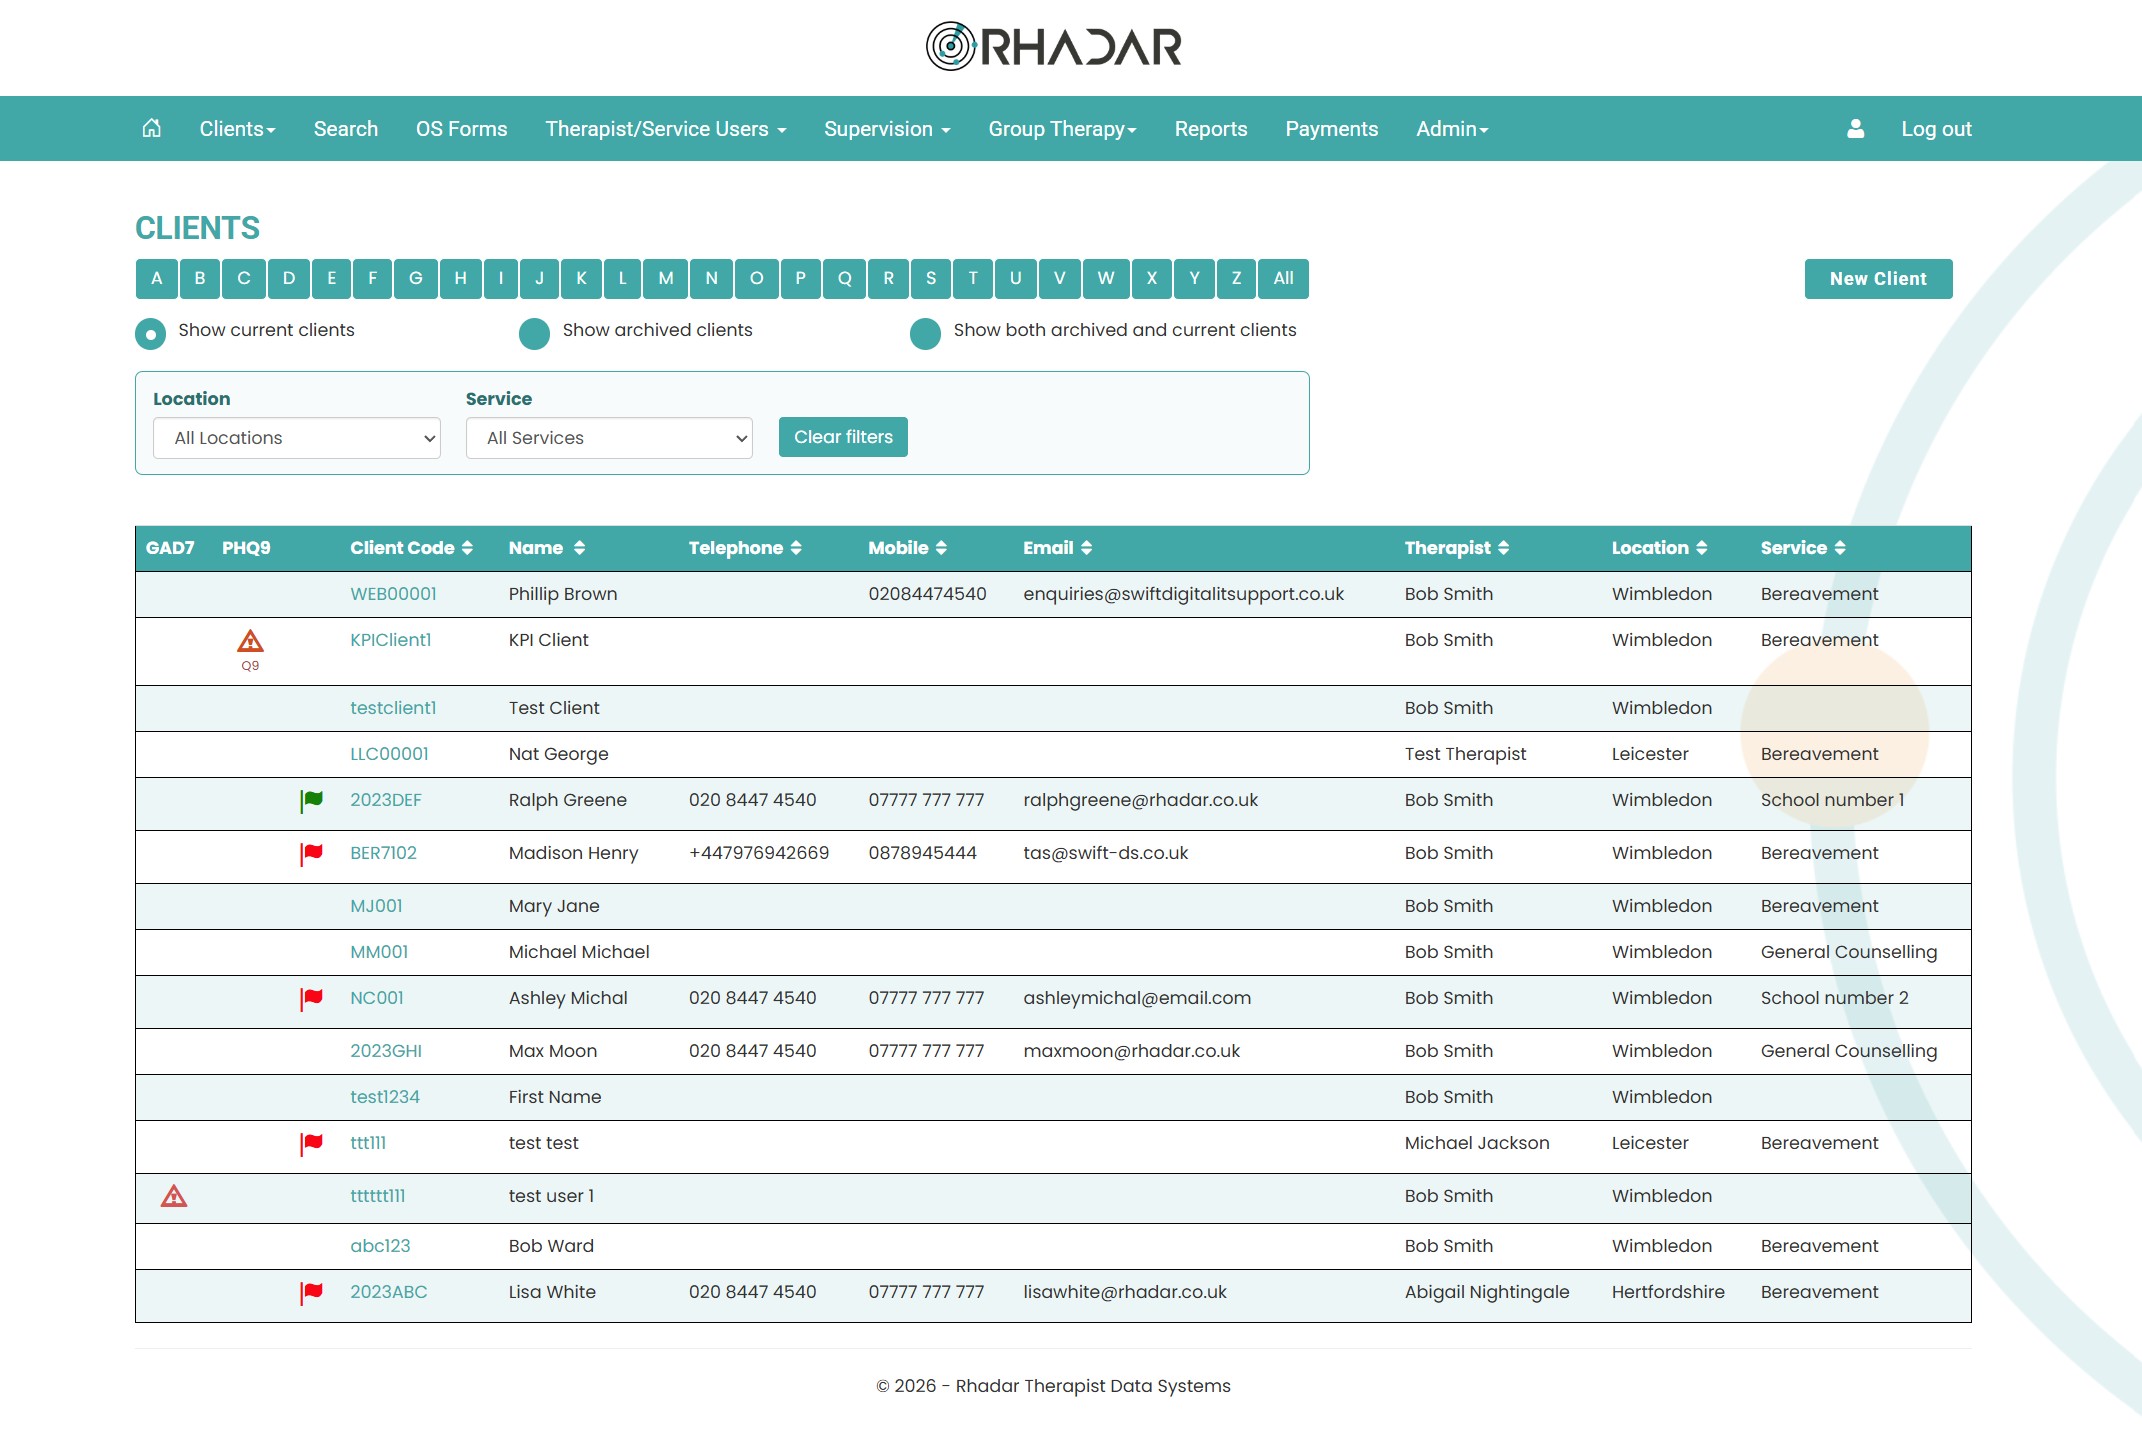Viewport: 2142px width, 1451px height.
Task: Open client abc123
Action: [x=380, y=1246]
